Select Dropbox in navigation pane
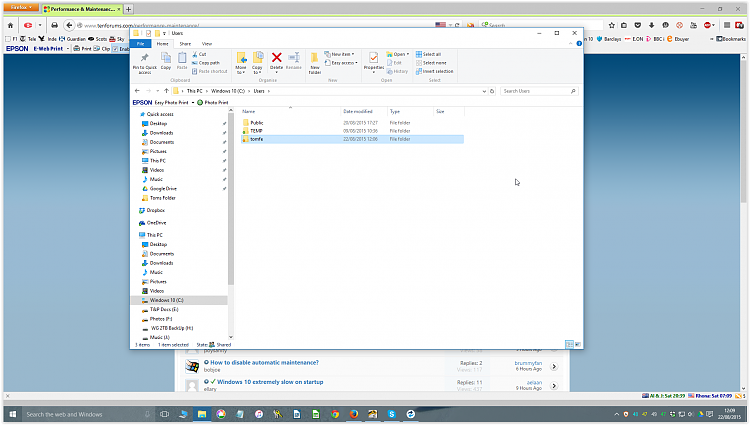The height and width of the screenshot is (425, 750). [152, 210]
